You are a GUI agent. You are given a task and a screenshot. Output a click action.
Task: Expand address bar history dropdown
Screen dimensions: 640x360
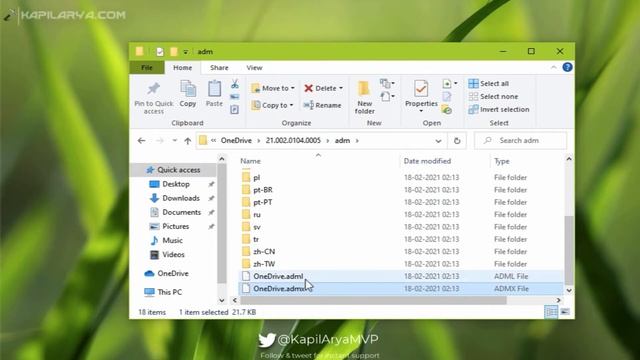coord(438,141)
